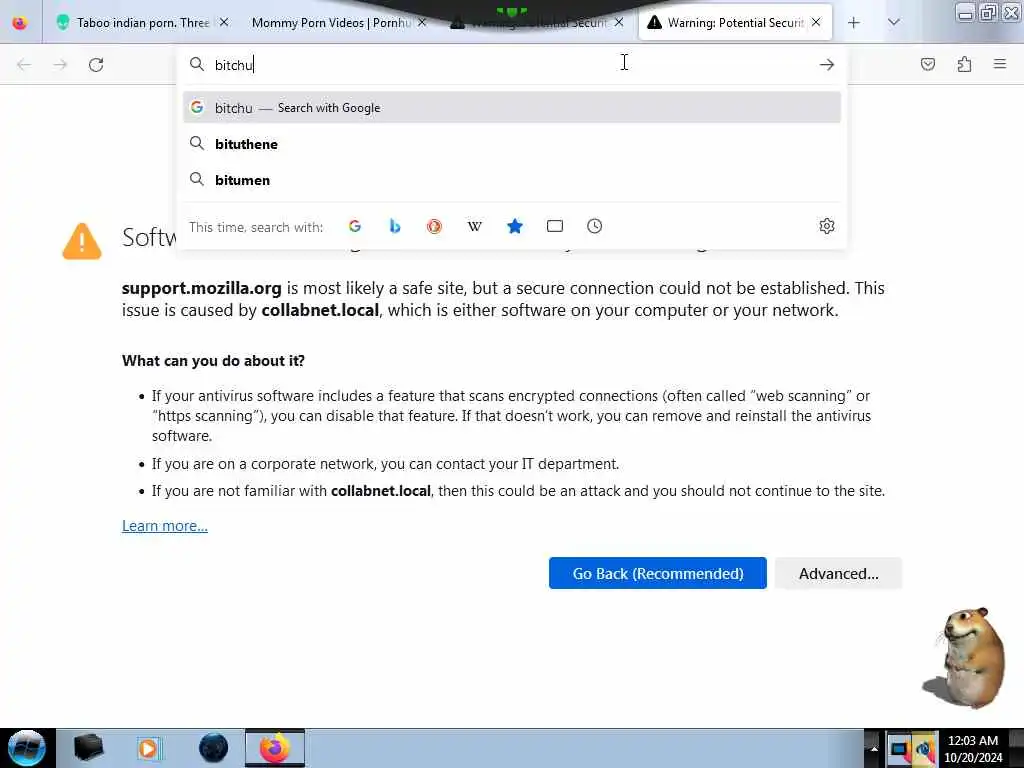Open the media player taskbar icon
This screenshot has height=768, width=1024.
(149, 748)
